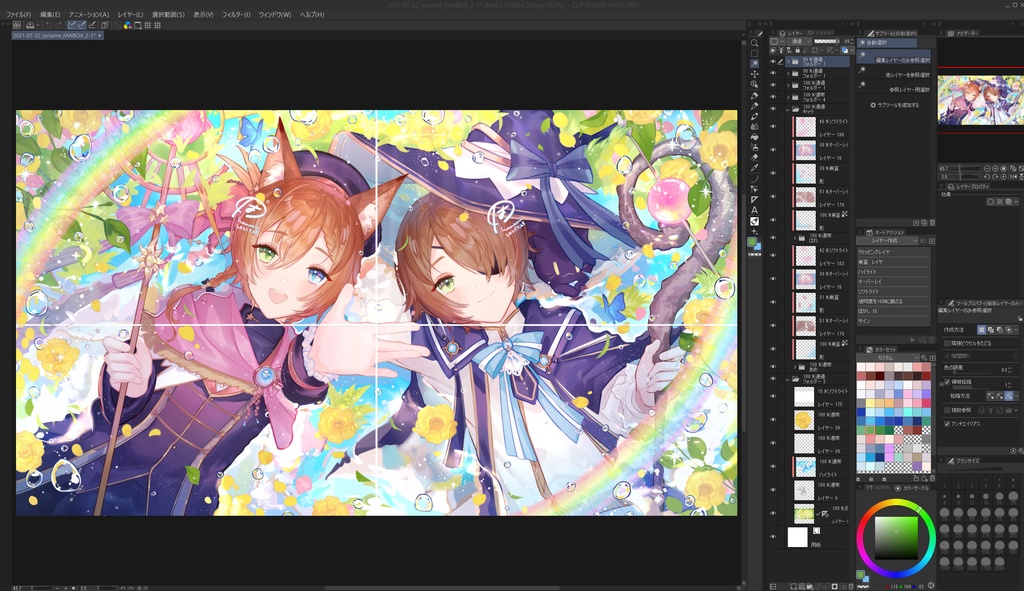Select the Text tool (A icon)
The height and width of the screenshot is (591, 1024).
(x=754, y=210)
